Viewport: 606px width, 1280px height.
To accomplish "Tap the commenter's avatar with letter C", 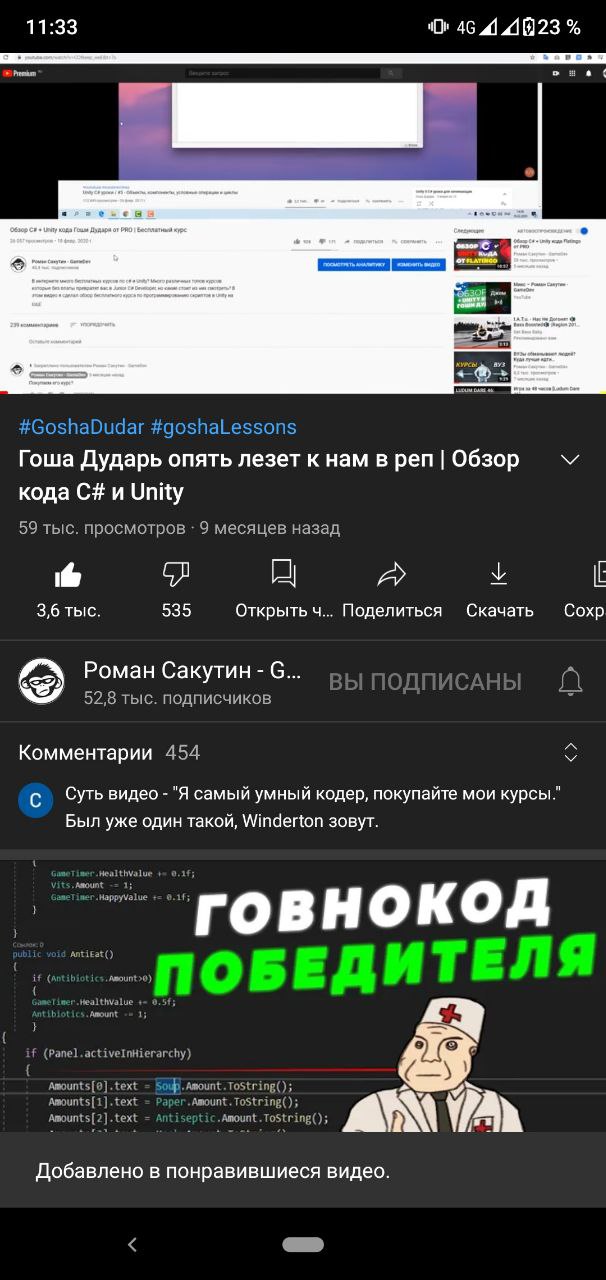I will click(36, 800).
